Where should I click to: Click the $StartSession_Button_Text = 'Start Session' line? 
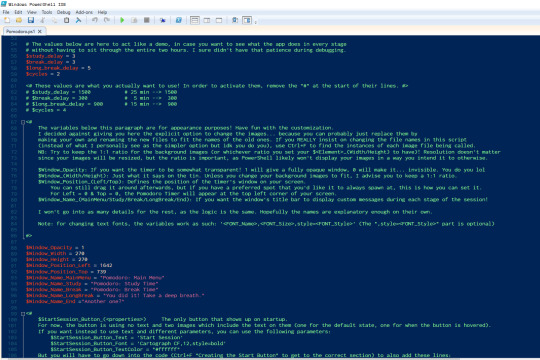click(x=116, y=338)
